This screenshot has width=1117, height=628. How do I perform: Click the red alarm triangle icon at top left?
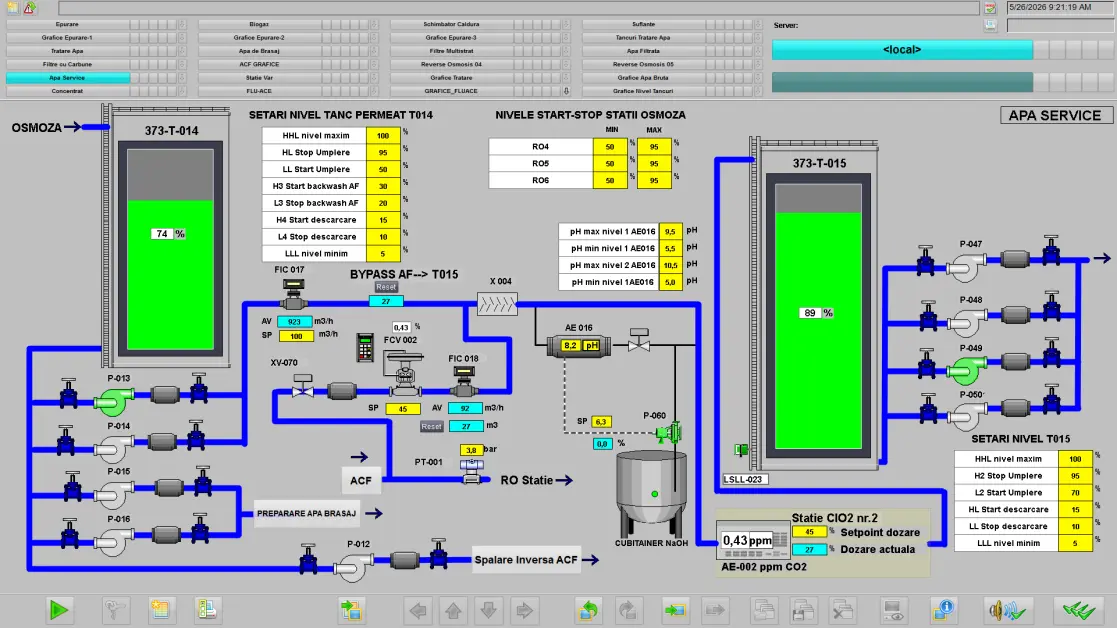click(29, 8)
